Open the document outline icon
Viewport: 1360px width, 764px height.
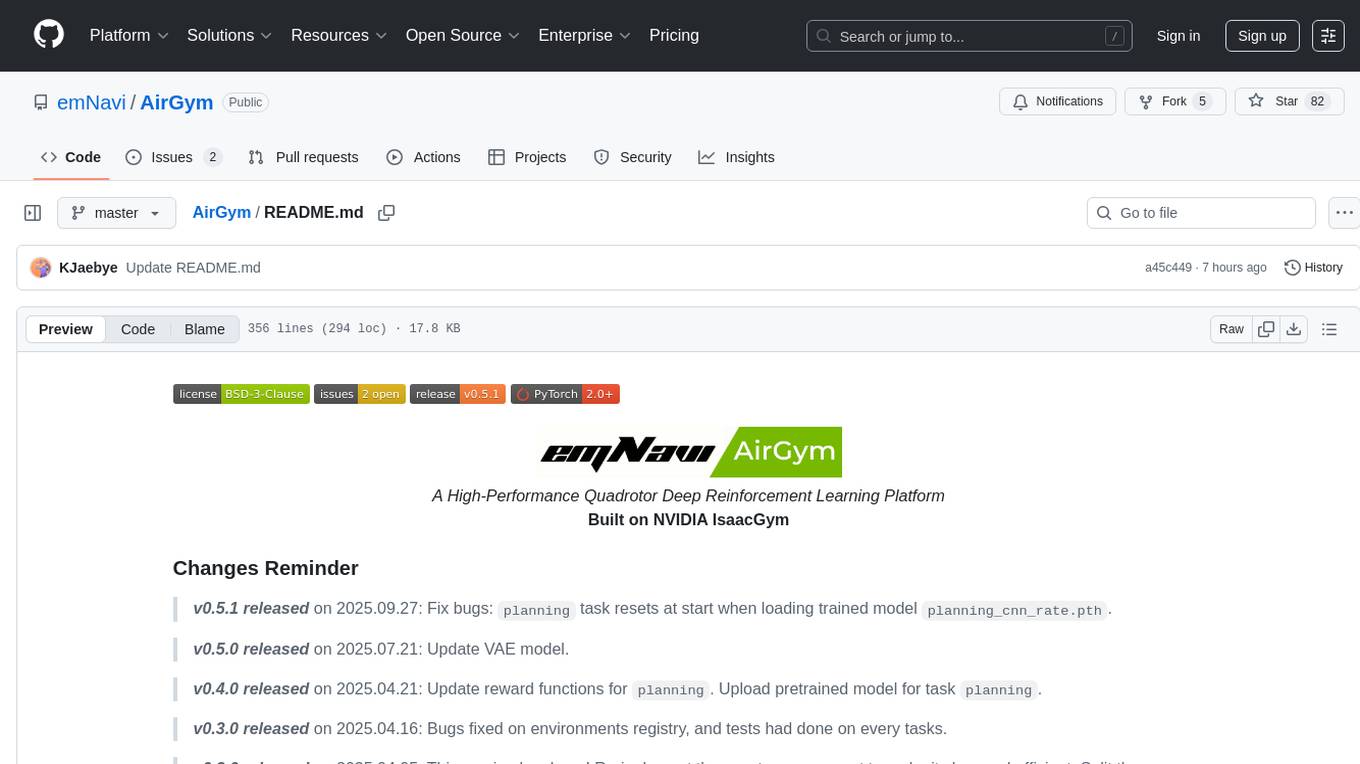[x=1329, y=329]
